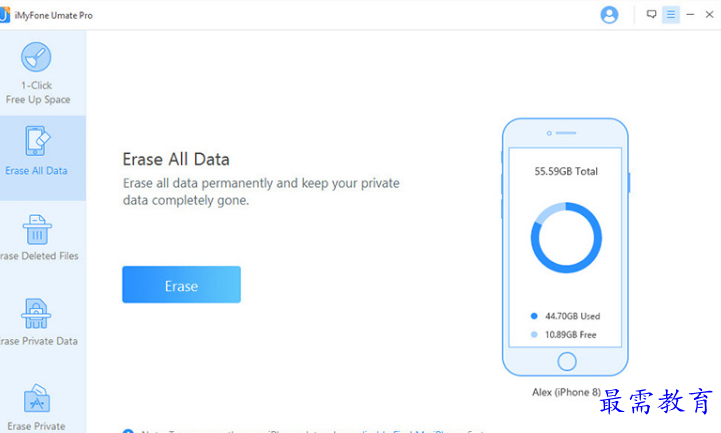The height and width of the screenshot is (433, 721).
Task: Select the Erase All Data phone icon
Action: pos(37,141)
